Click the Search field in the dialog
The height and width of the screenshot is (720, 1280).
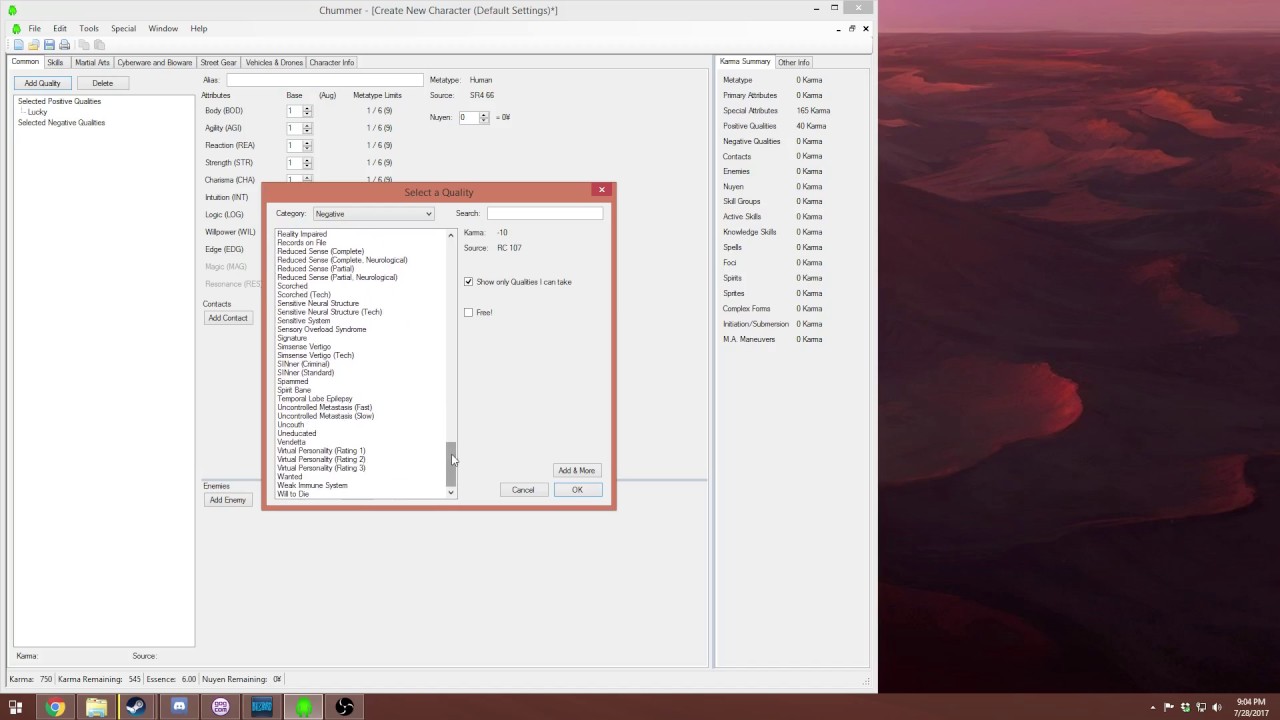click(544, 213)
